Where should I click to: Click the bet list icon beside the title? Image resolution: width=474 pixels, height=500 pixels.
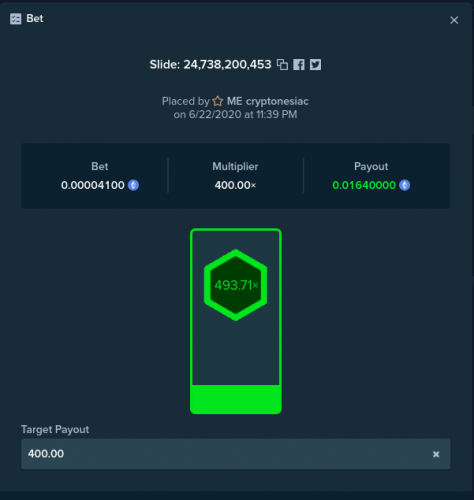pyautogui.click(x=15, y=19)
